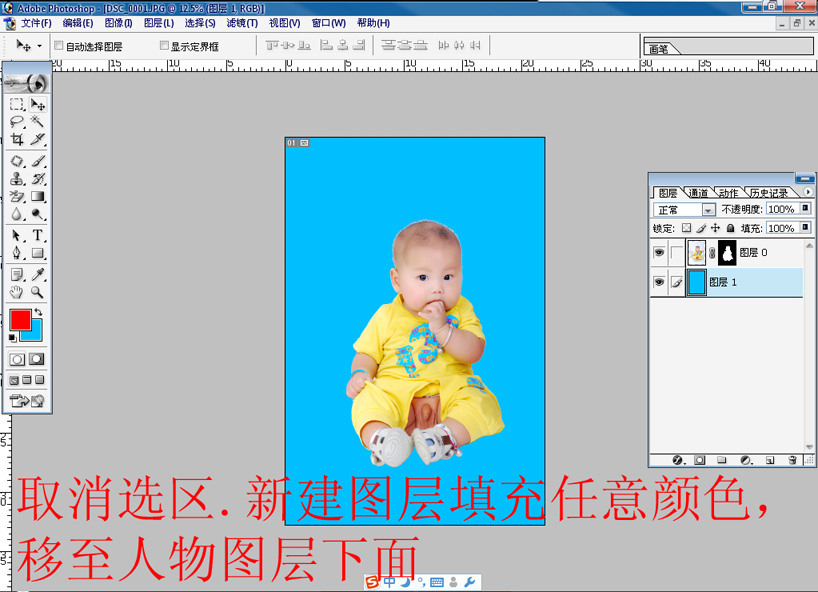Screen dimensions: 818x592
Task: Switch to the 通道 tab
Action: [700, 191]
